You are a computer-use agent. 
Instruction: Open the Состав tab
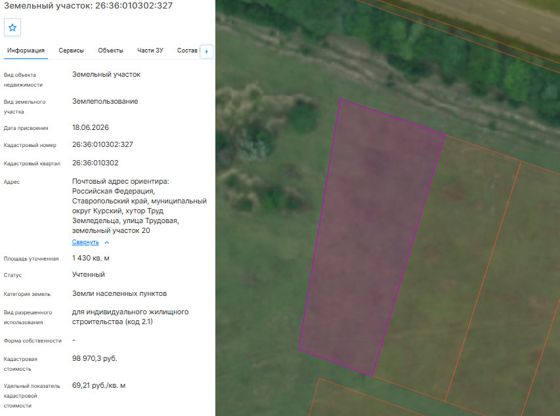(x=187, y=51)
